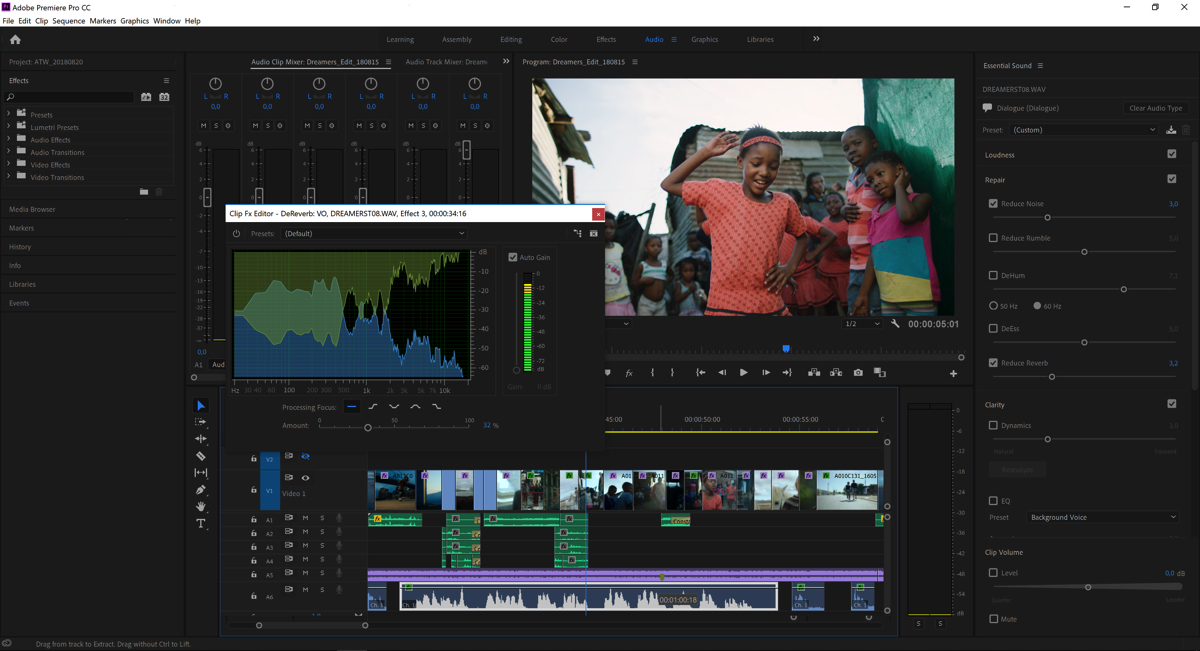
Task: Click the Effects panel search field
Action: click(x=72, y=97)
